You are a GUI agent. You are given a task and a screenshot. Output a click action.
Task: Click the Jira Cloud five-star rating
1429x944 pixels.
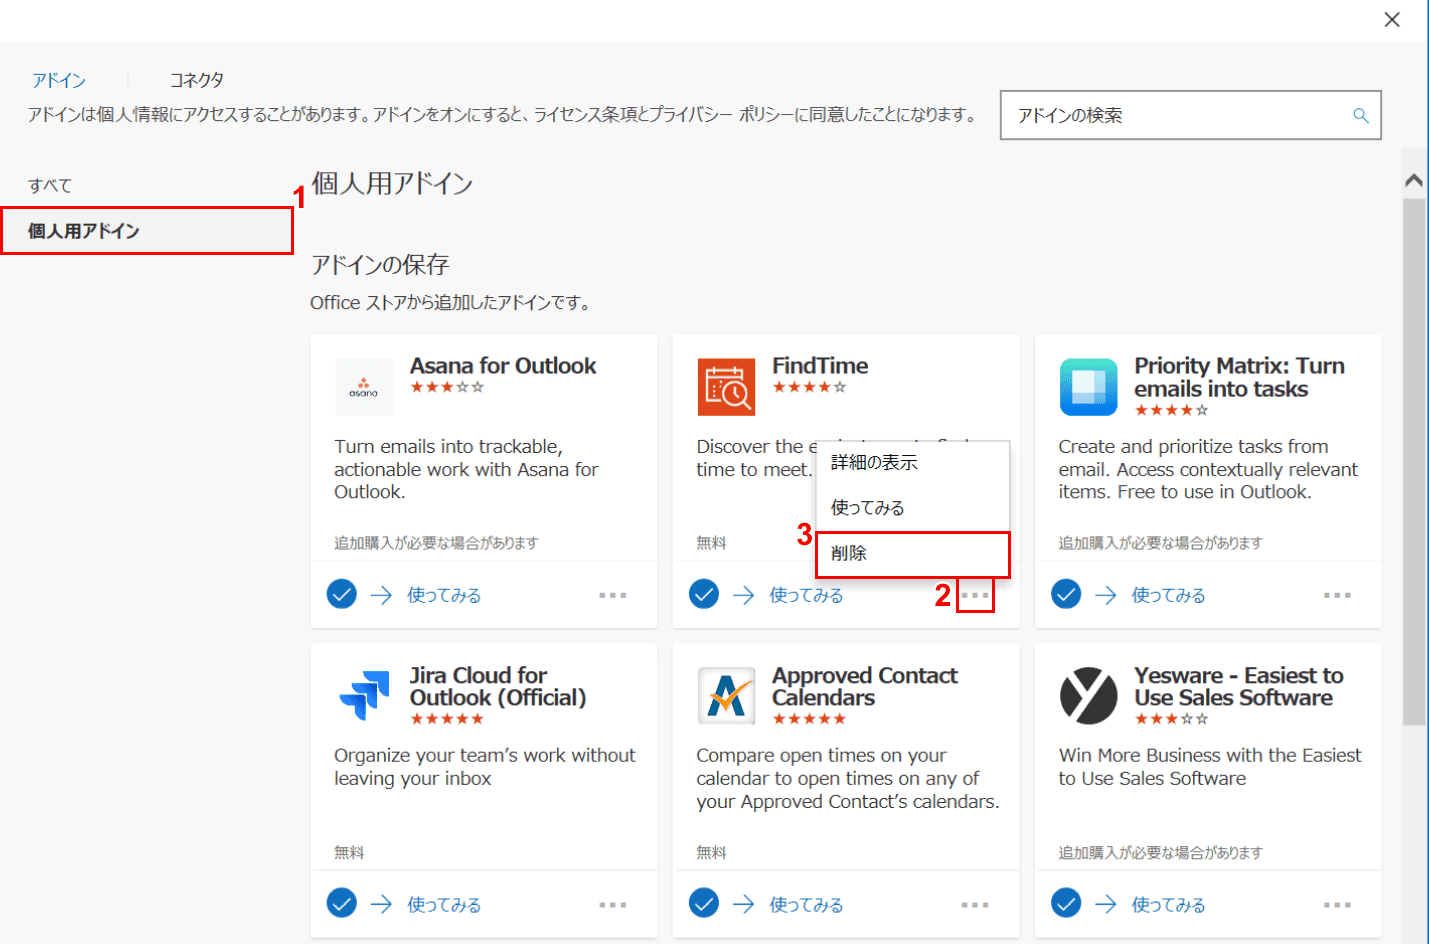[x=447, y=719]
